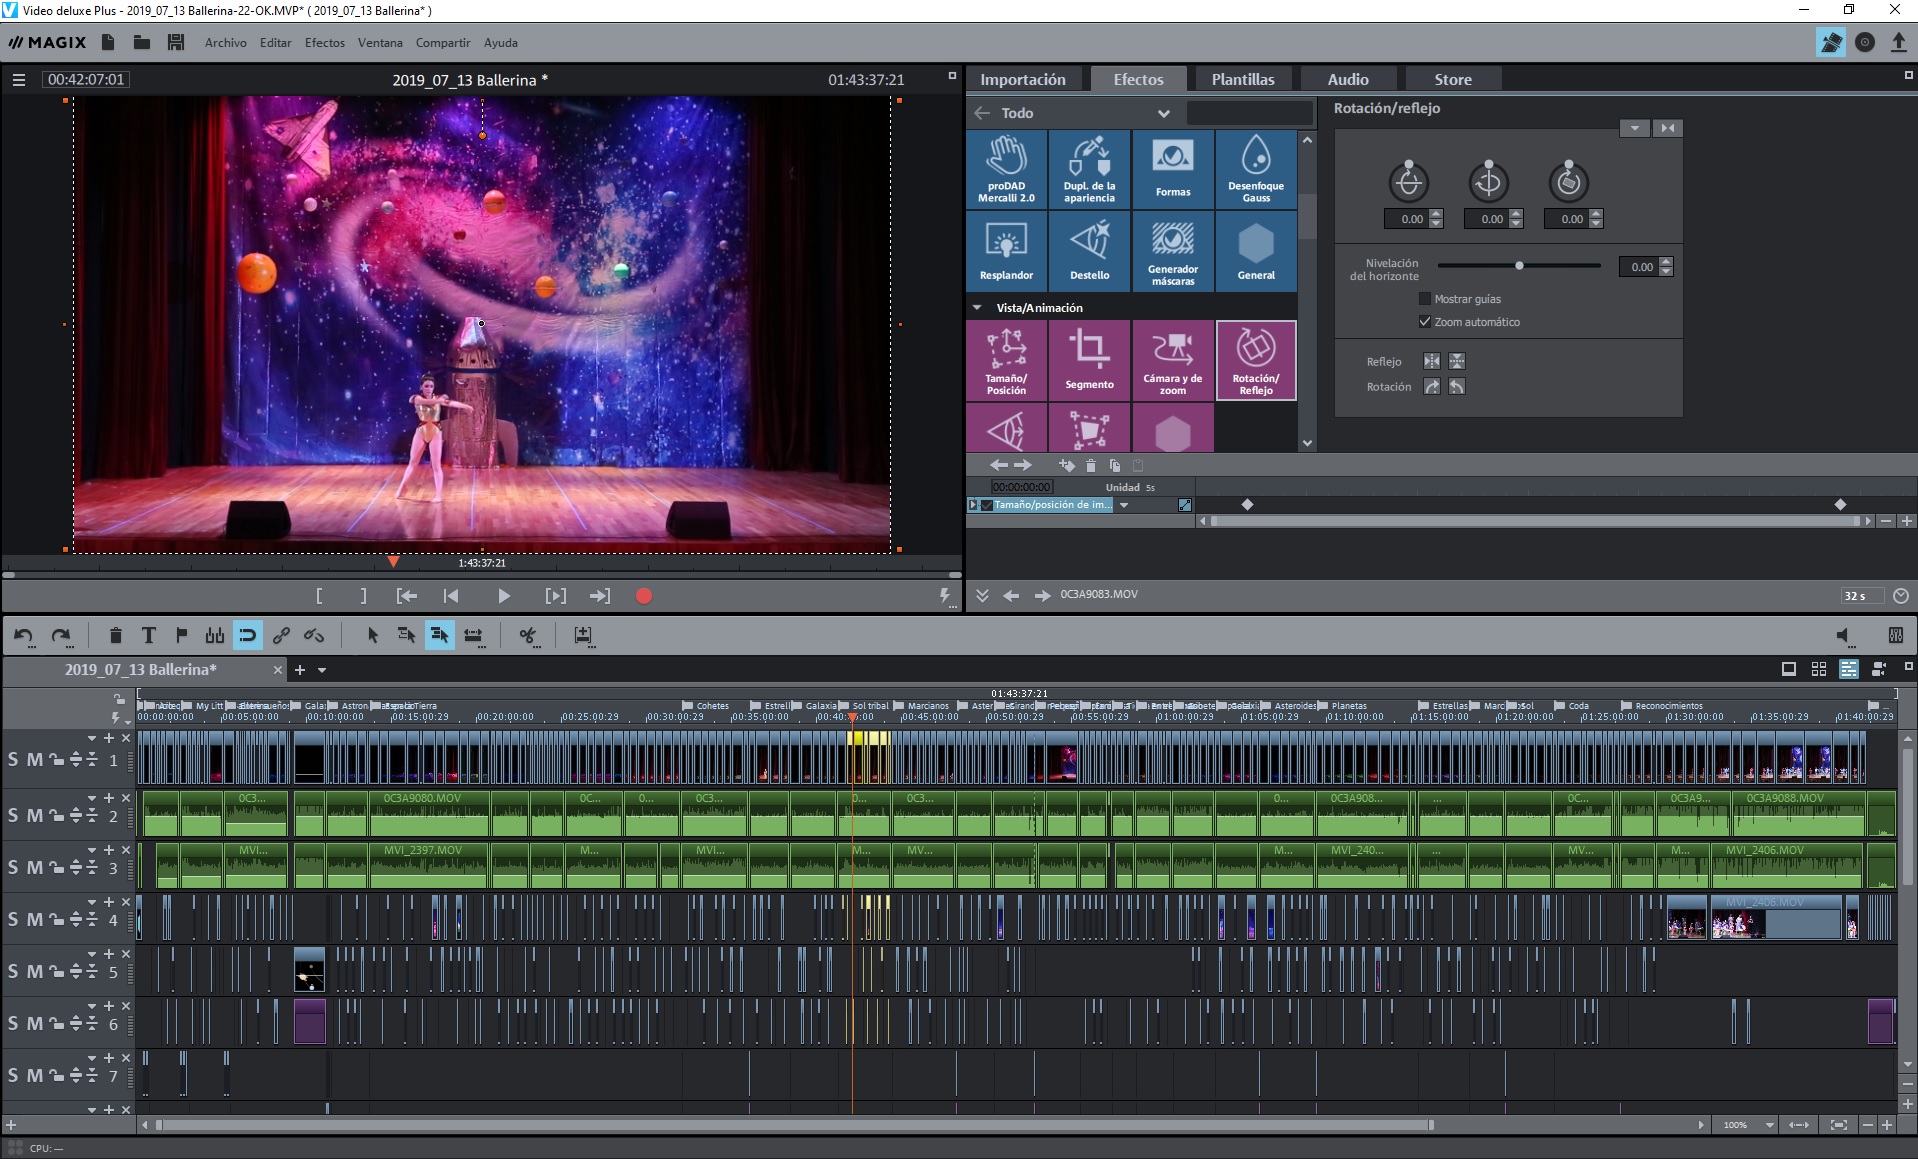Select the Dupl. de la apariencia effect
Image resolution: width=1918 pixels, height=1159 pixels.
tap(1089, 169)
